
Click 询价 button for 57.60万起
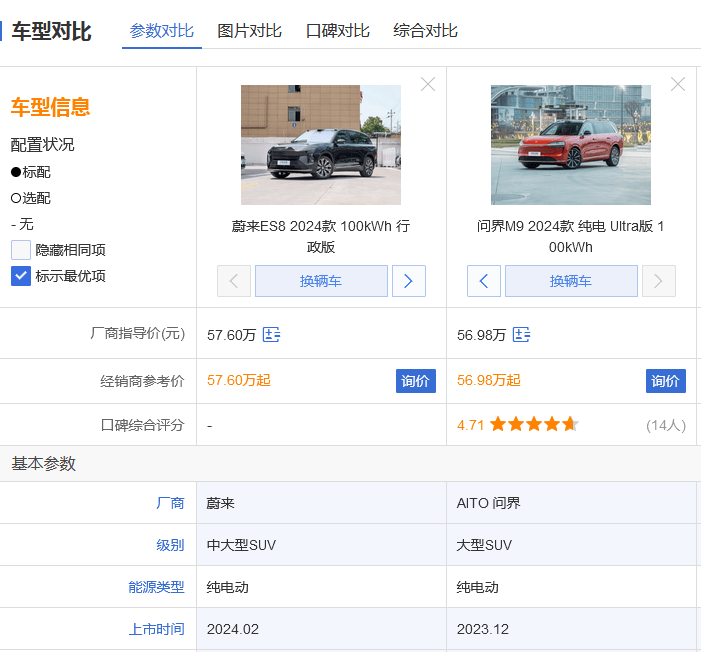(415, 381)
